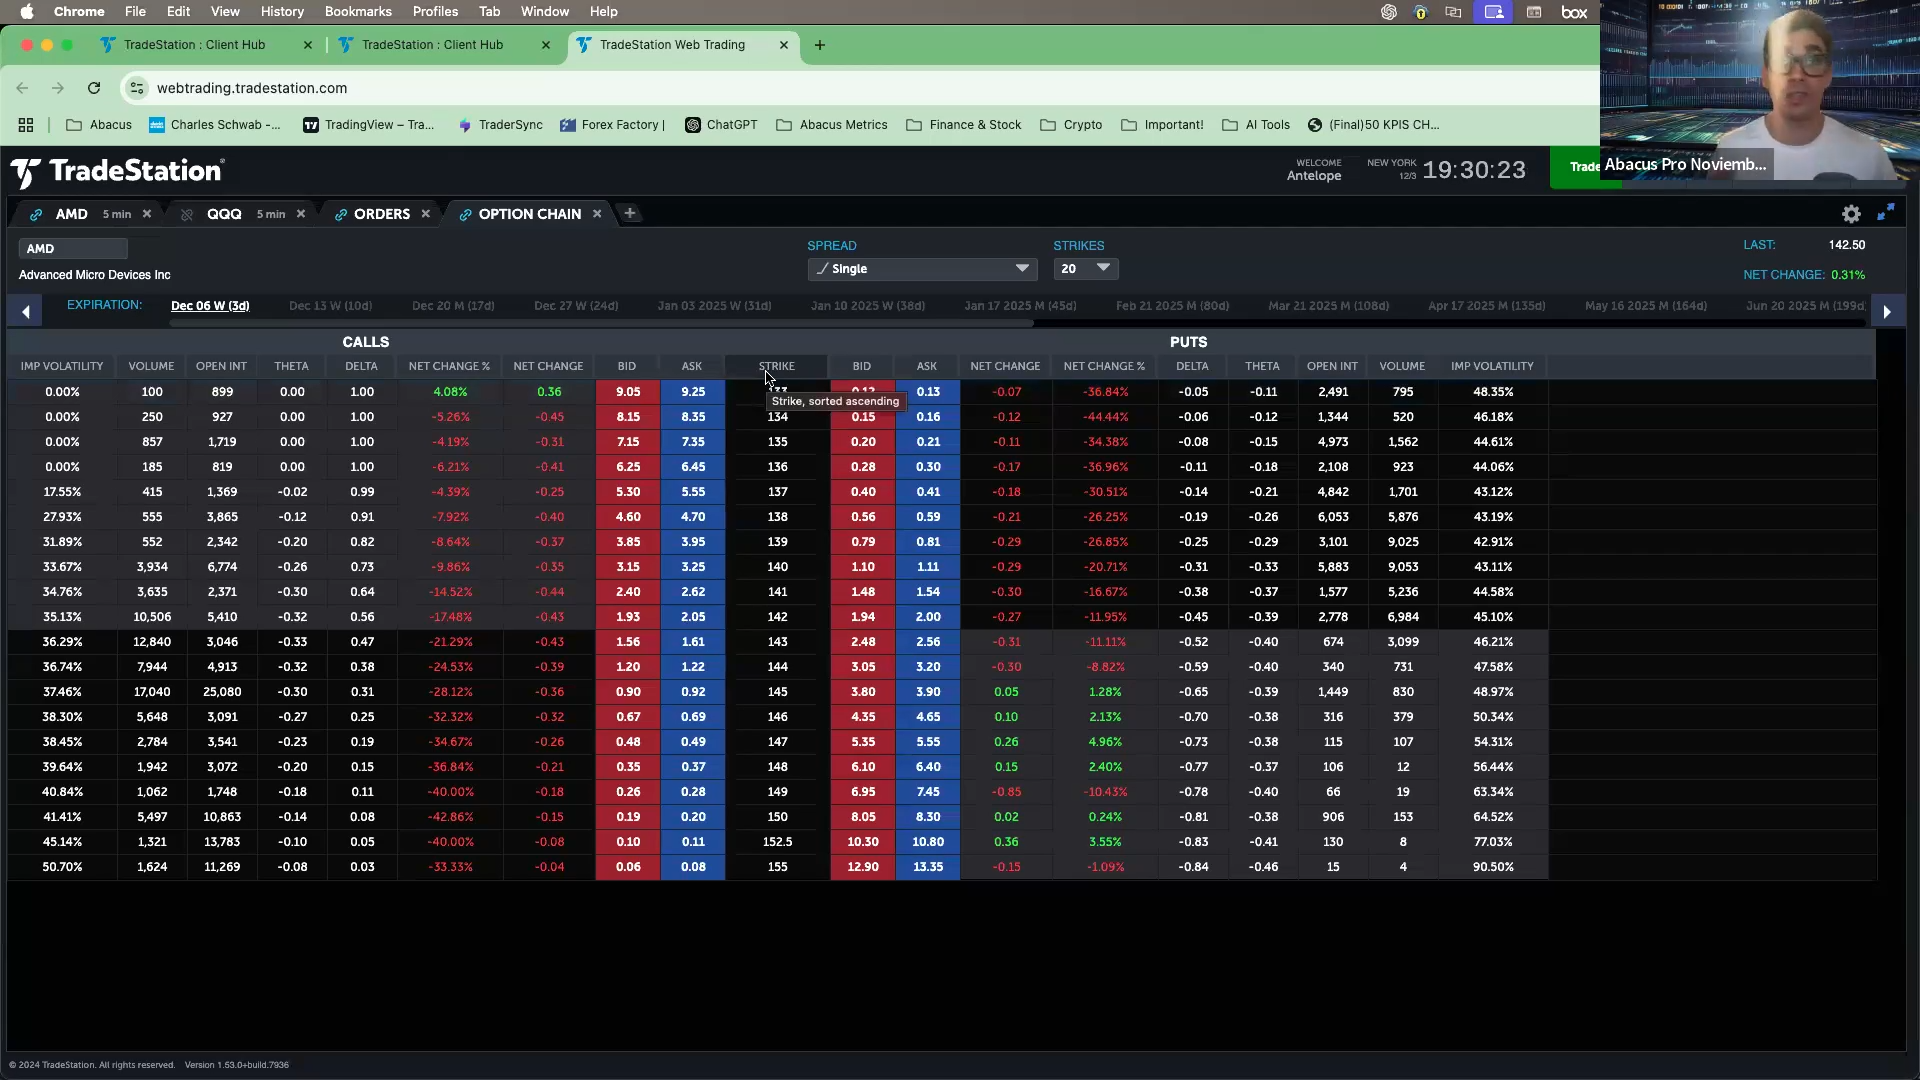Add a new workspace tab with plus

click(630, 213)
